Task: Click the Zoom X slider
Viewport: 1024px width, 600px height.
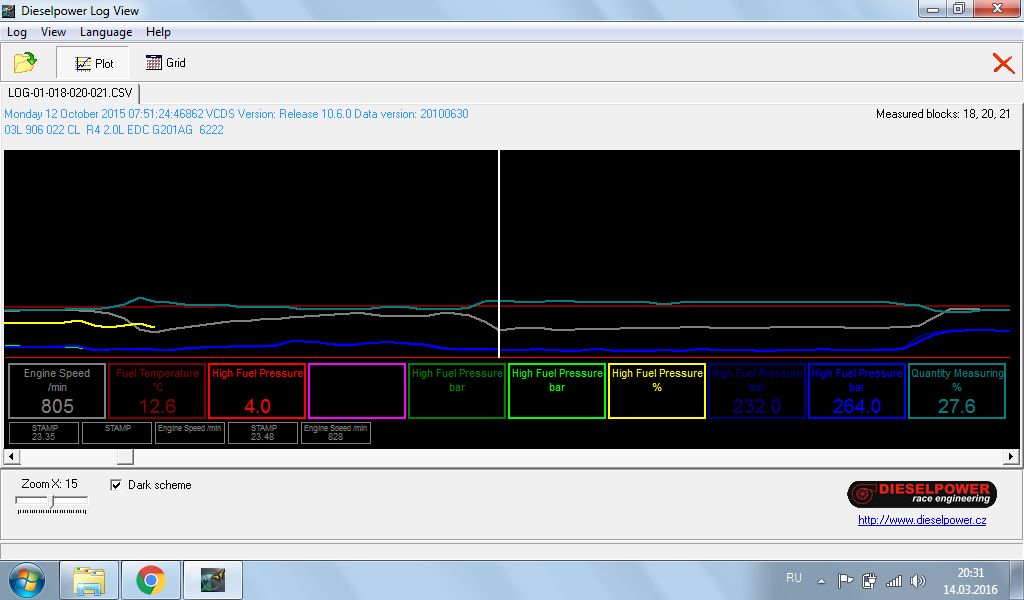Action: tap(52, 501)
